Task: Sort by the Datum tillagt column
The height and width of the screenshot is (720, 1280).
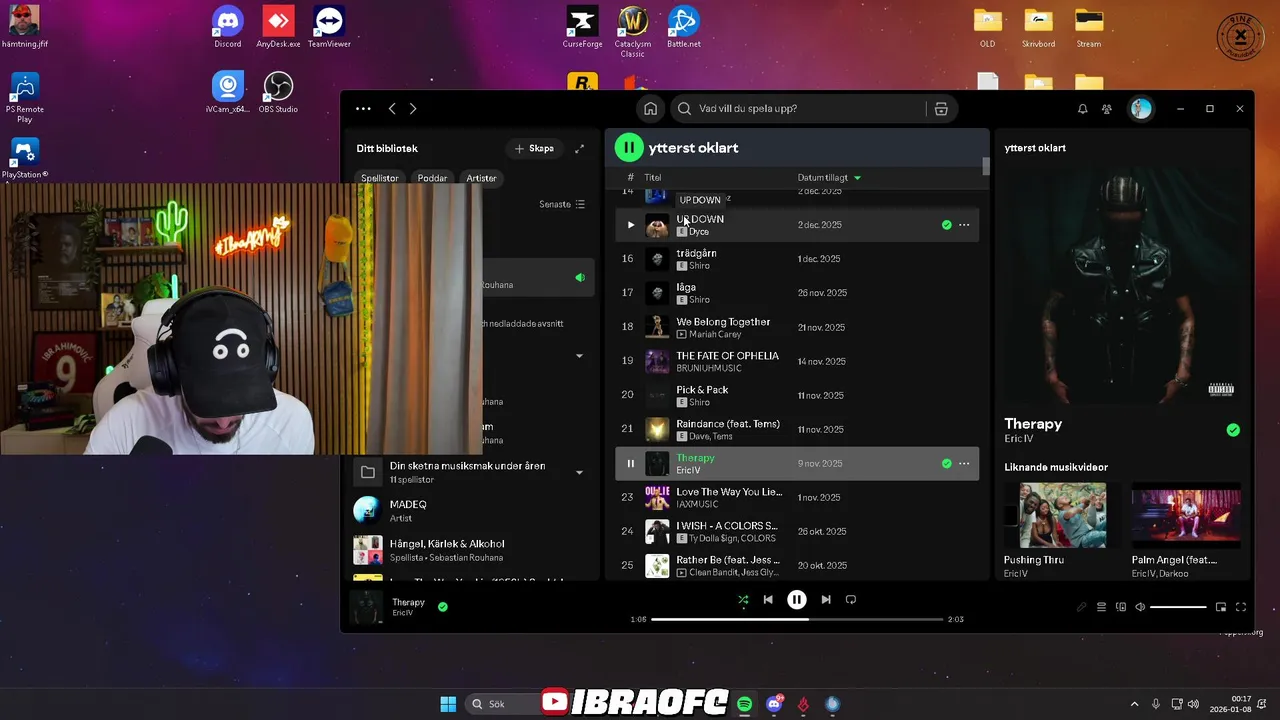Action: click(x=829, y=178)
